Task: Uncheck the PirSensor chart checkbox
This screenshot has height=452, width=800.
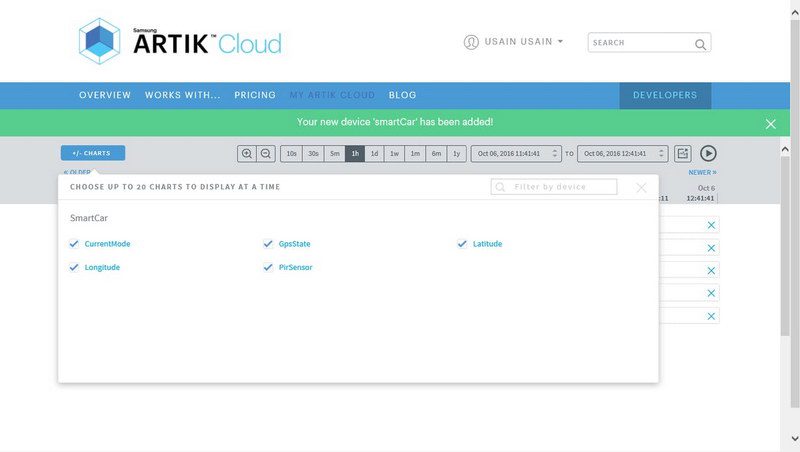Action: click(268, 267)
